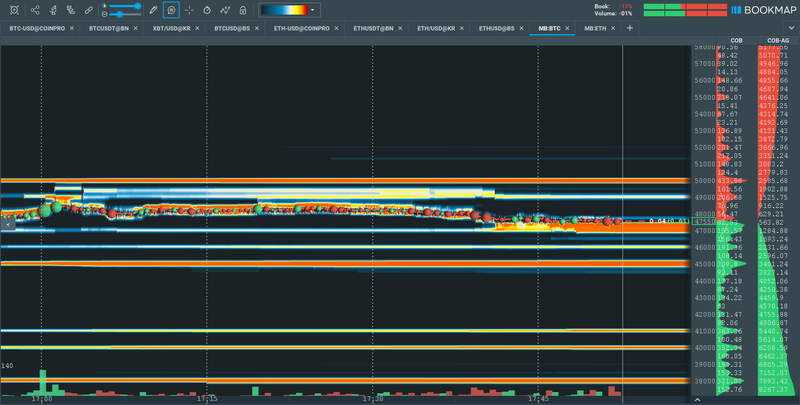Close the BTCUSD@BS tab
Screen dimensions: 800x405
[257, 29]
